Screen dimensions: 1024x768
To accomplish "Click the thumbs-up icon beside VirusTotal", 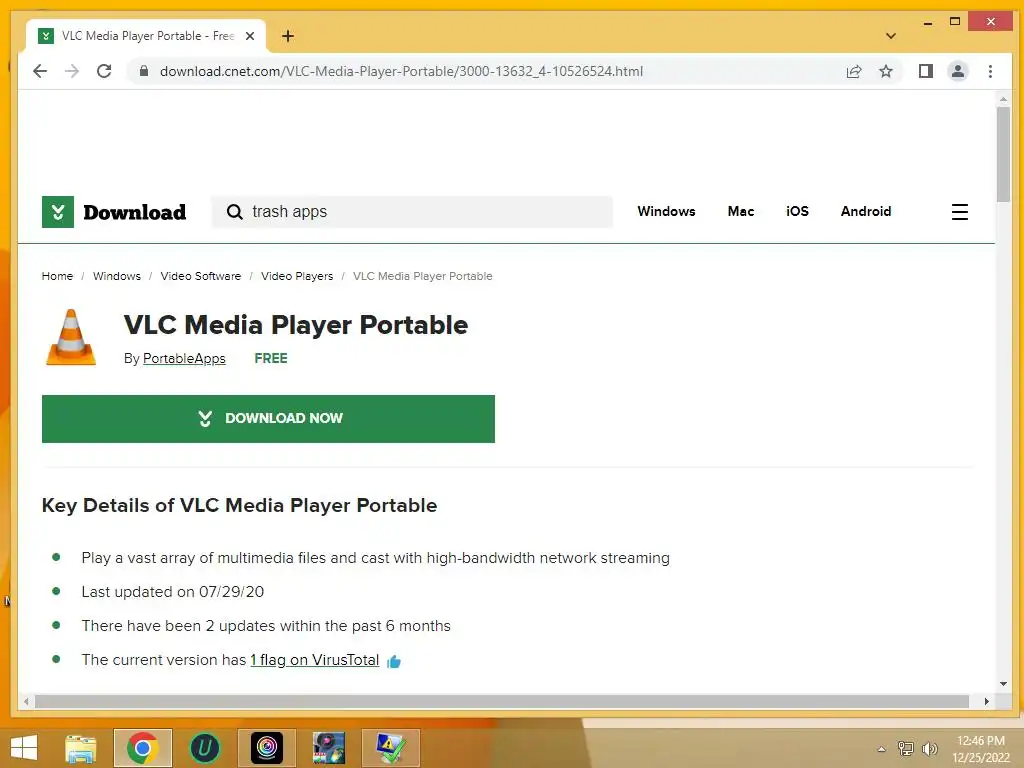I will pos(394,661).
